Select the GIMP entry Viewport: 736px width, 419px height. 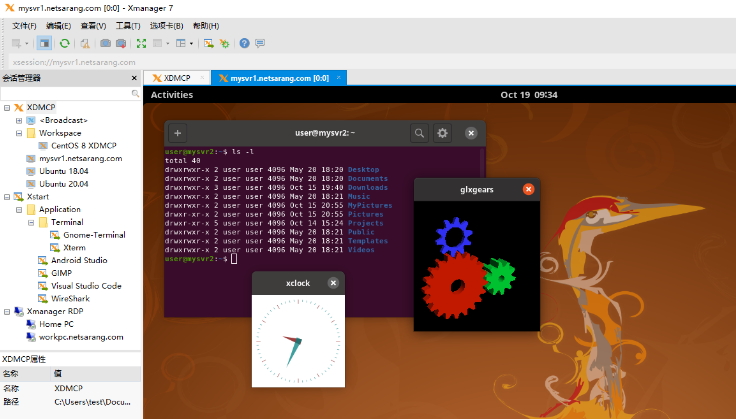click(x=61, y=273)
